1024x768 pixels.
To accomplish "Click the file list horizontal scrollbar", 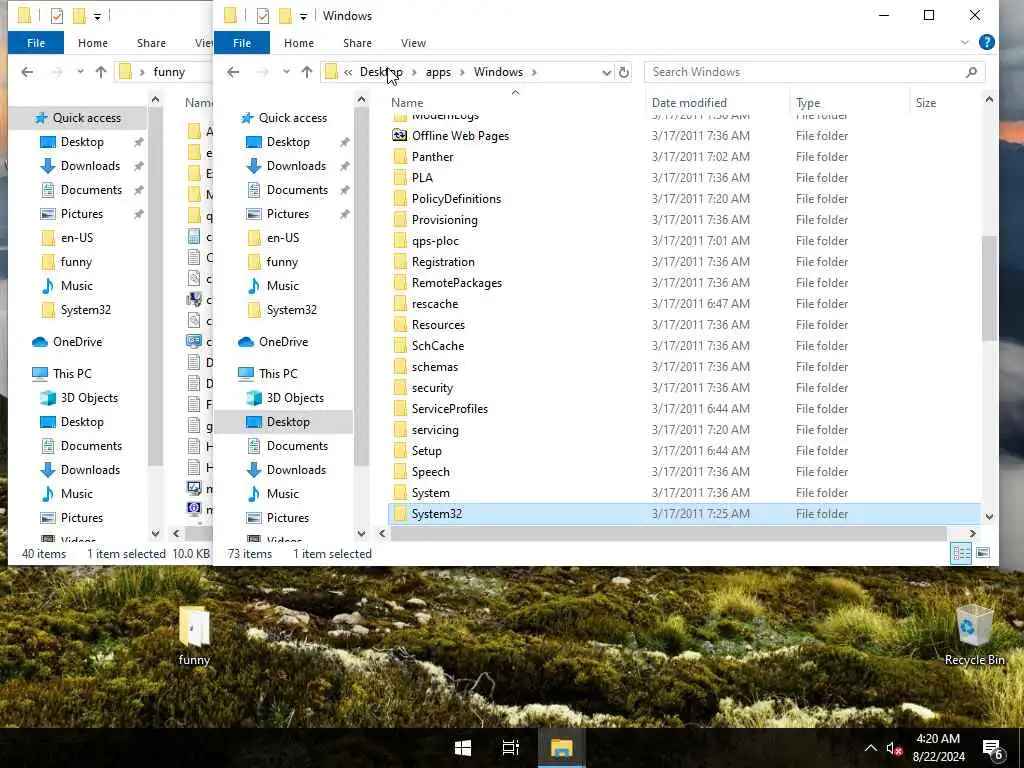I will (667, 534).
